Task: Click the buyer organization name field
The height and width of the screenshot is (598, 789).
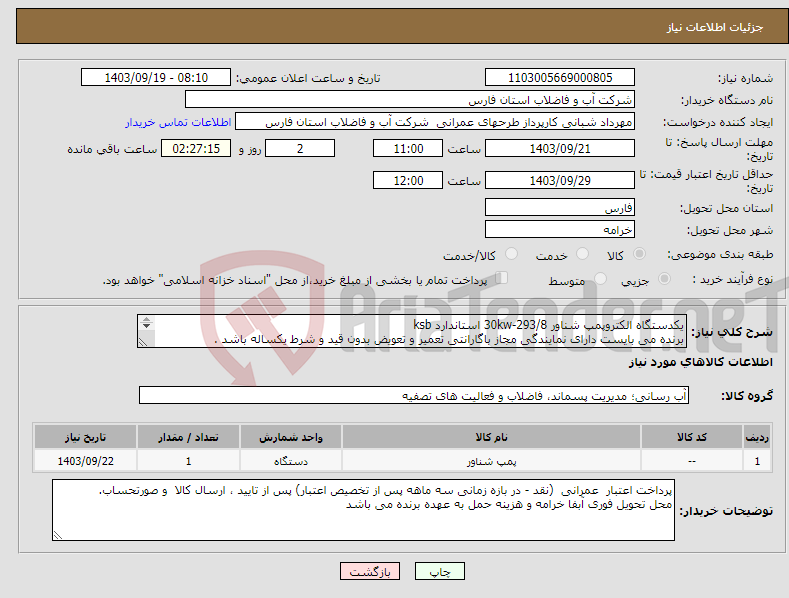Action: tap(410, 99)
